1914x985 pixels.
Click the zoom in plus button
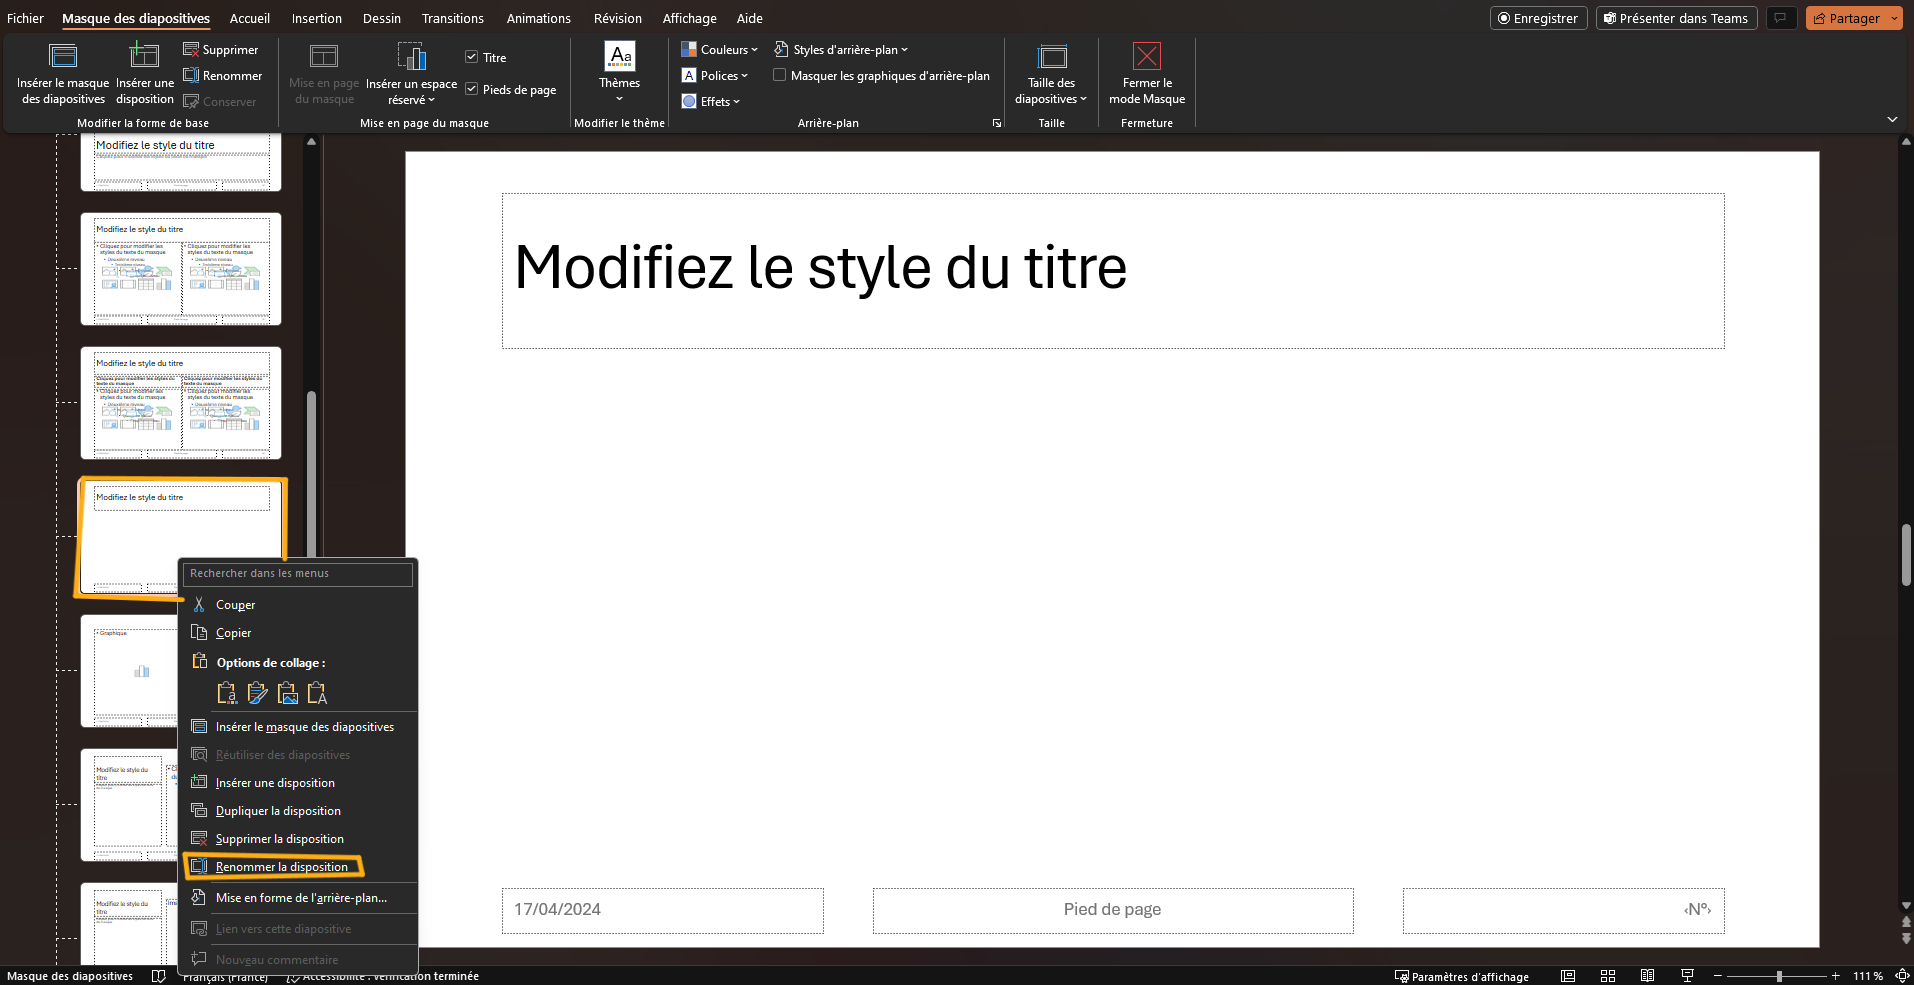point(1836,976)
